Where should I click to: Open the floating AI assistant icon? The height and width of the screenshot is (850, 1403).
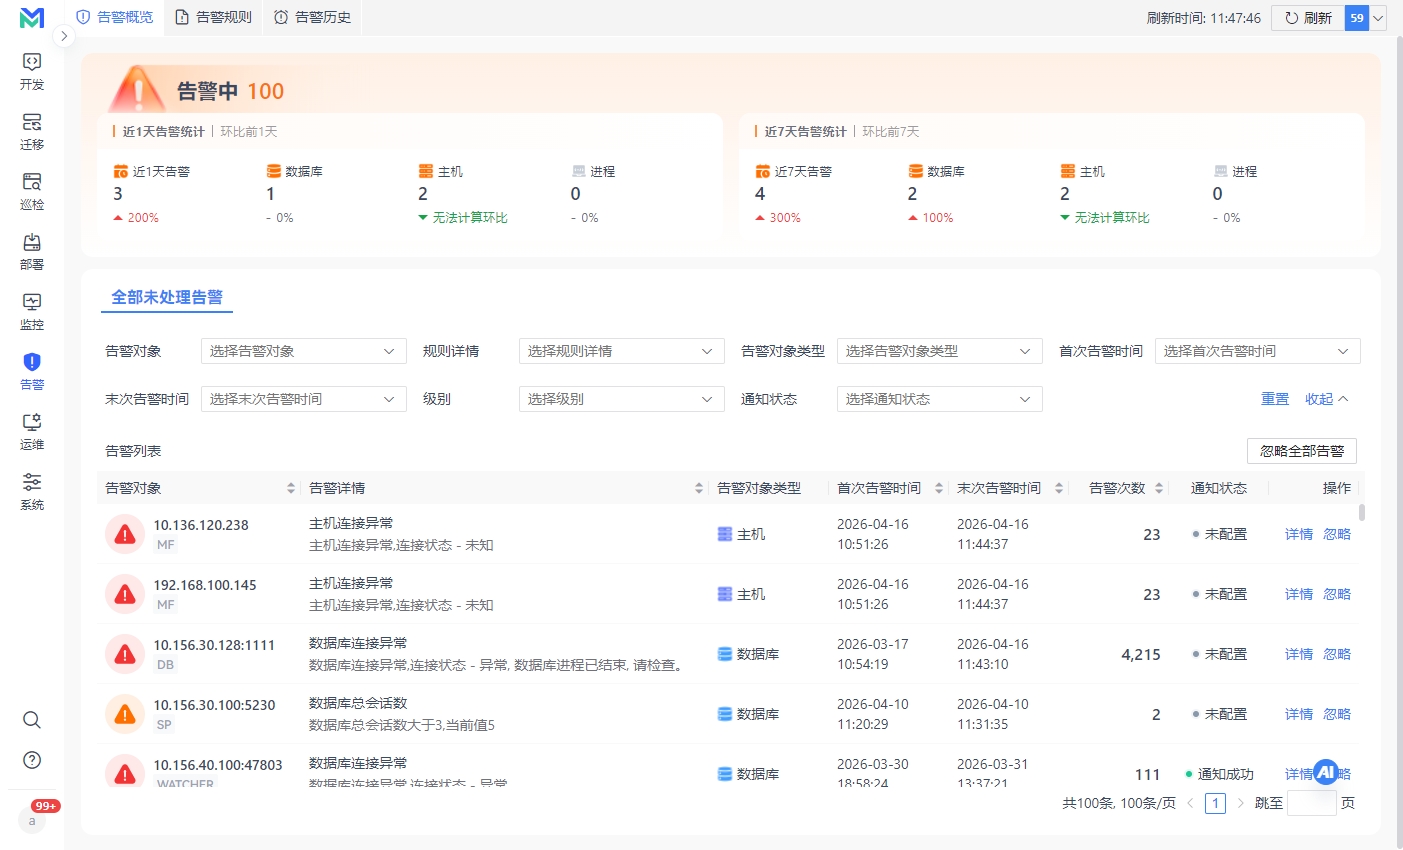coord(1326,772)
